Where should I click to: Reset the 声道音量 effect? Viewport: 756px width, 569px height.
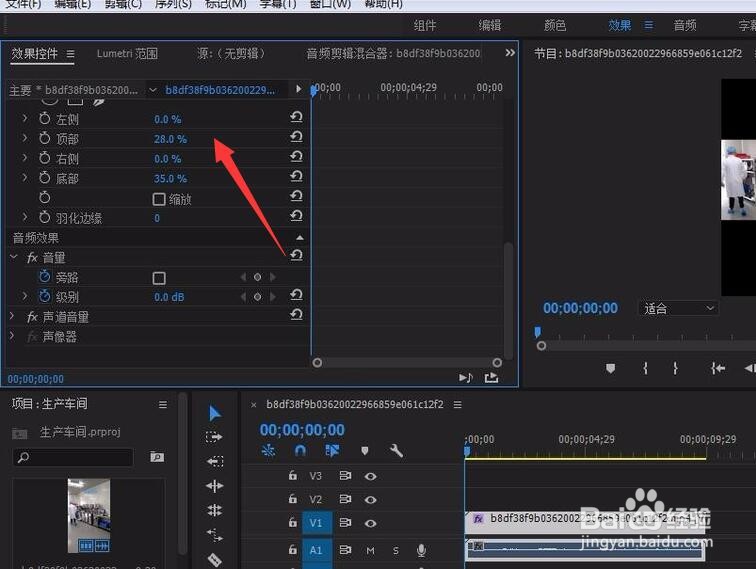[297, 315]
